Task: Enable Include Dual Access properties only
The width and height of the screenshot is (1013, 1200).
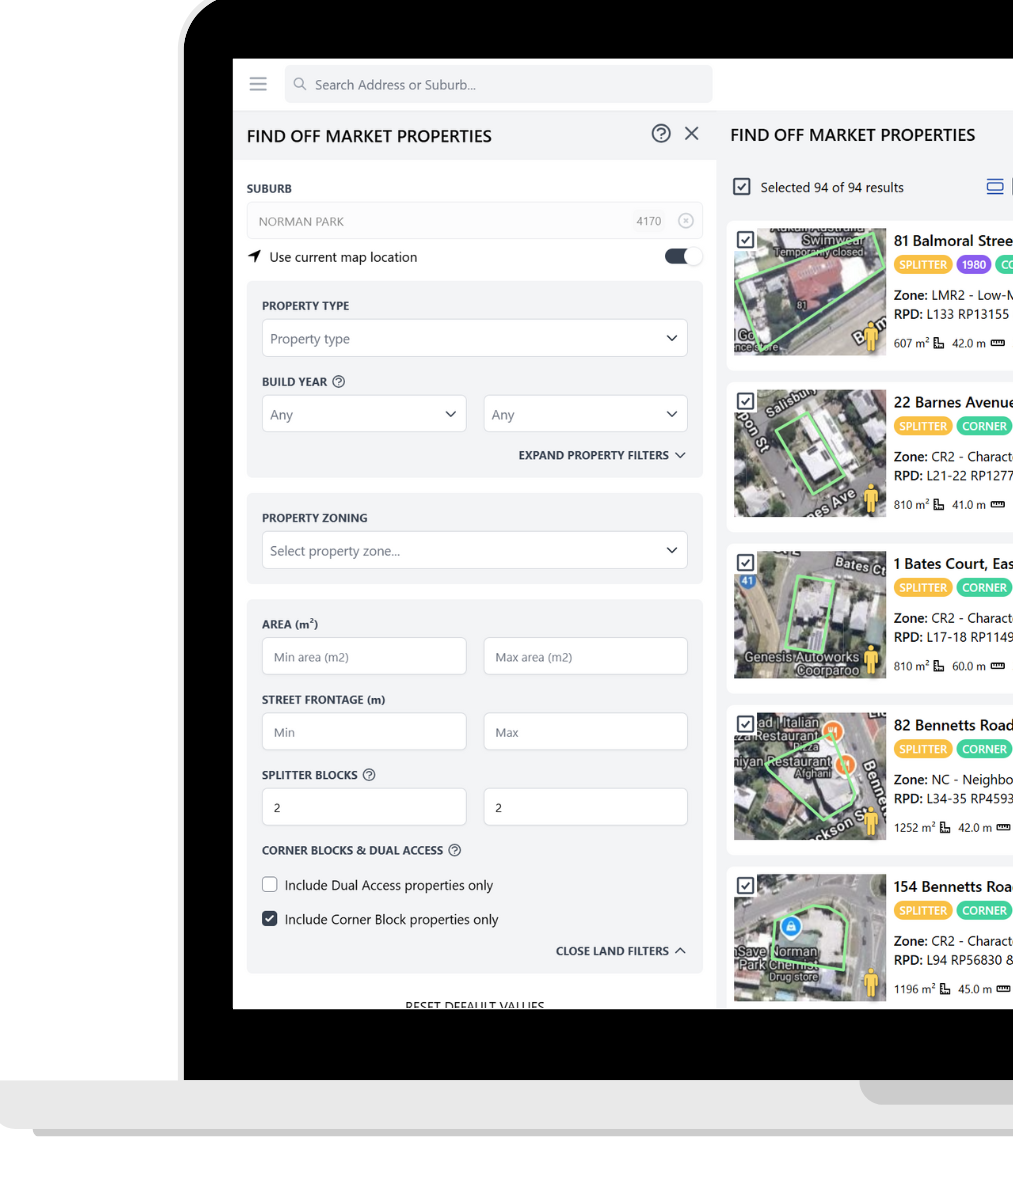Action: pos(270,884)
